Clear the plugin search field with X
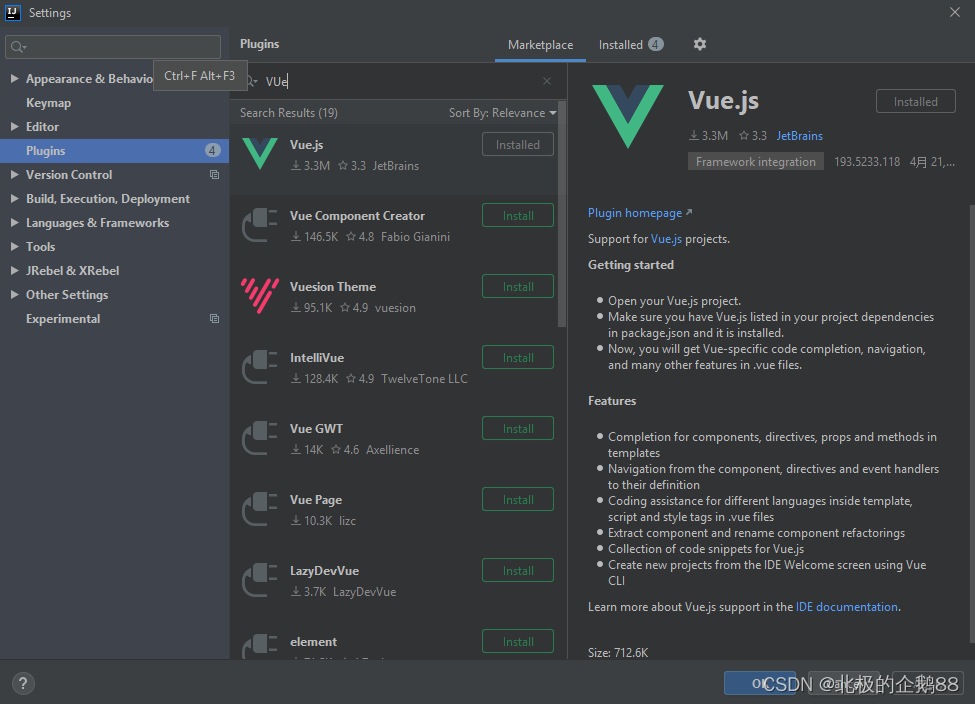The height and width of the screenshot is (704, 975). point(547,81)
